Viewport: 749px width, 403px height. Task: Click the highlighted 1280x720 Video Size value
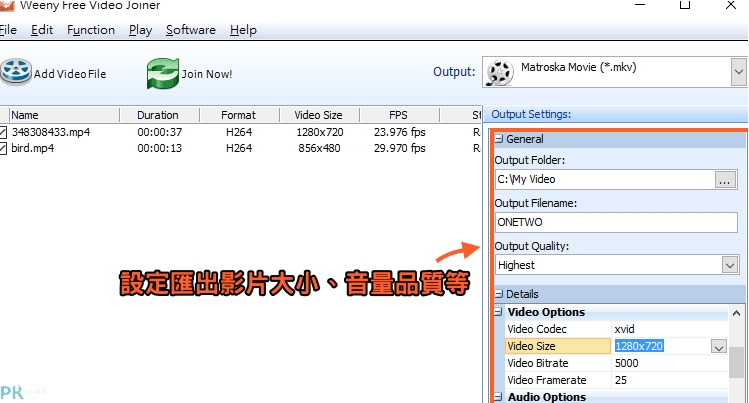(639, 346)
